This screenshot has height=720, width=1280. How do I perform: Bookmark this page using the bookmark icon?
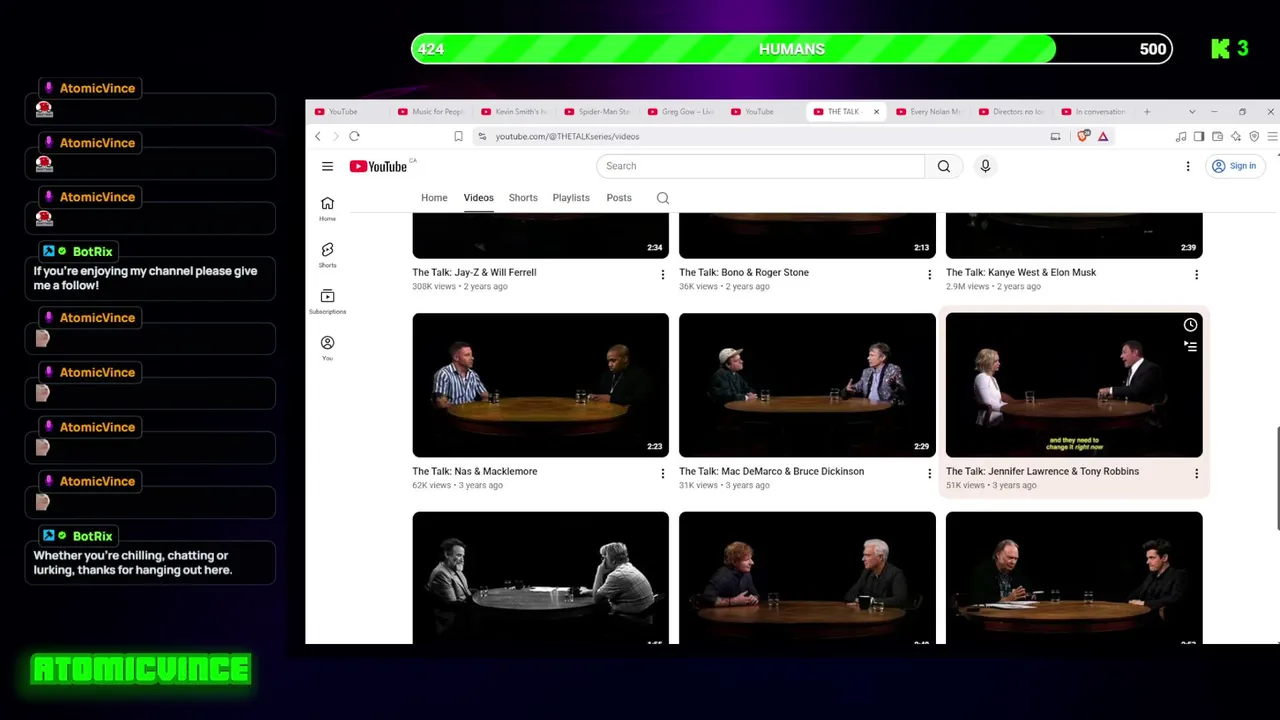tap(458, 136)
